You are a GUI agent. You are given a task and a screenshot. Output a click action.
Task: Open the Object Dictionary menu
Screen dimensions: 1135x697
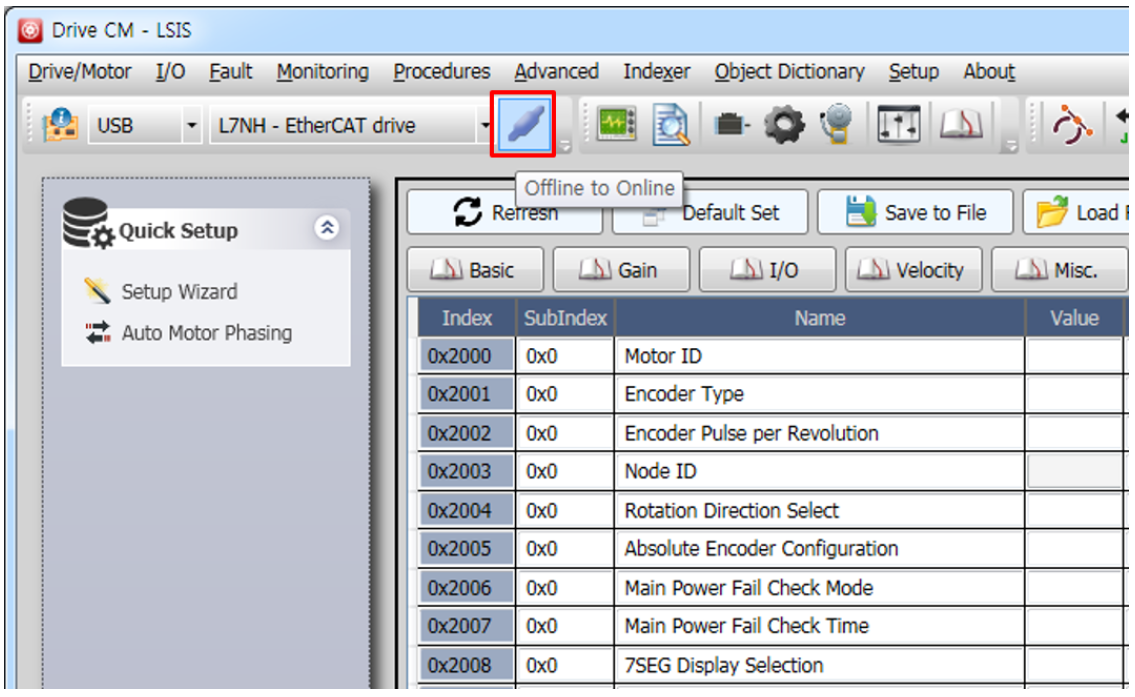point(789,72)
